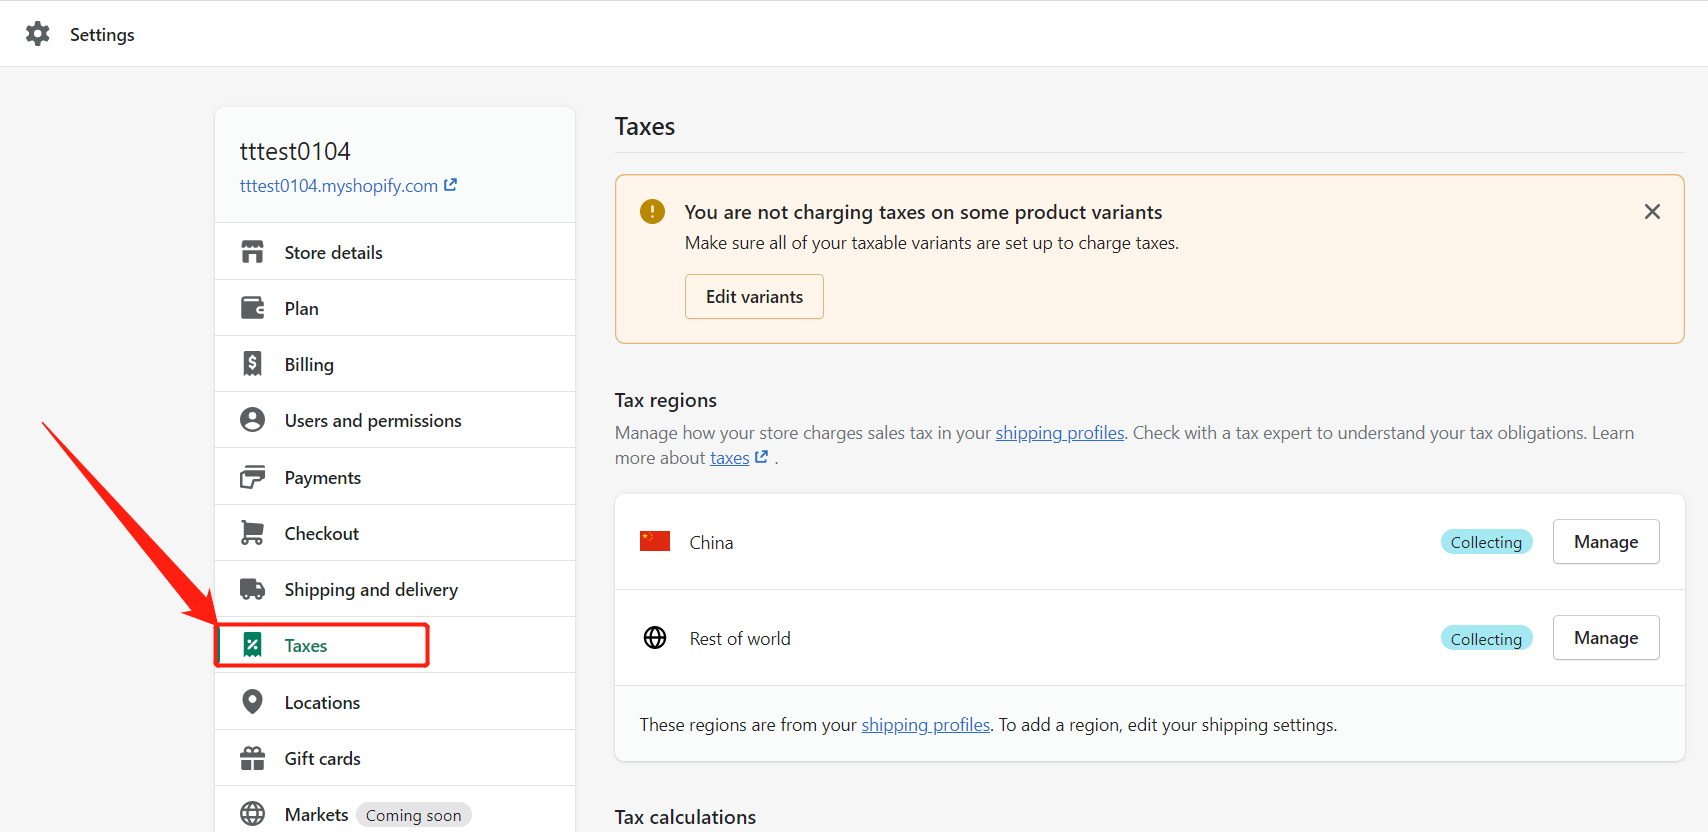The height and width of the screenshot is (832, 1708).
Task: Click 'You are not charging taxes' banner title
Action: [x=923, y=212]
